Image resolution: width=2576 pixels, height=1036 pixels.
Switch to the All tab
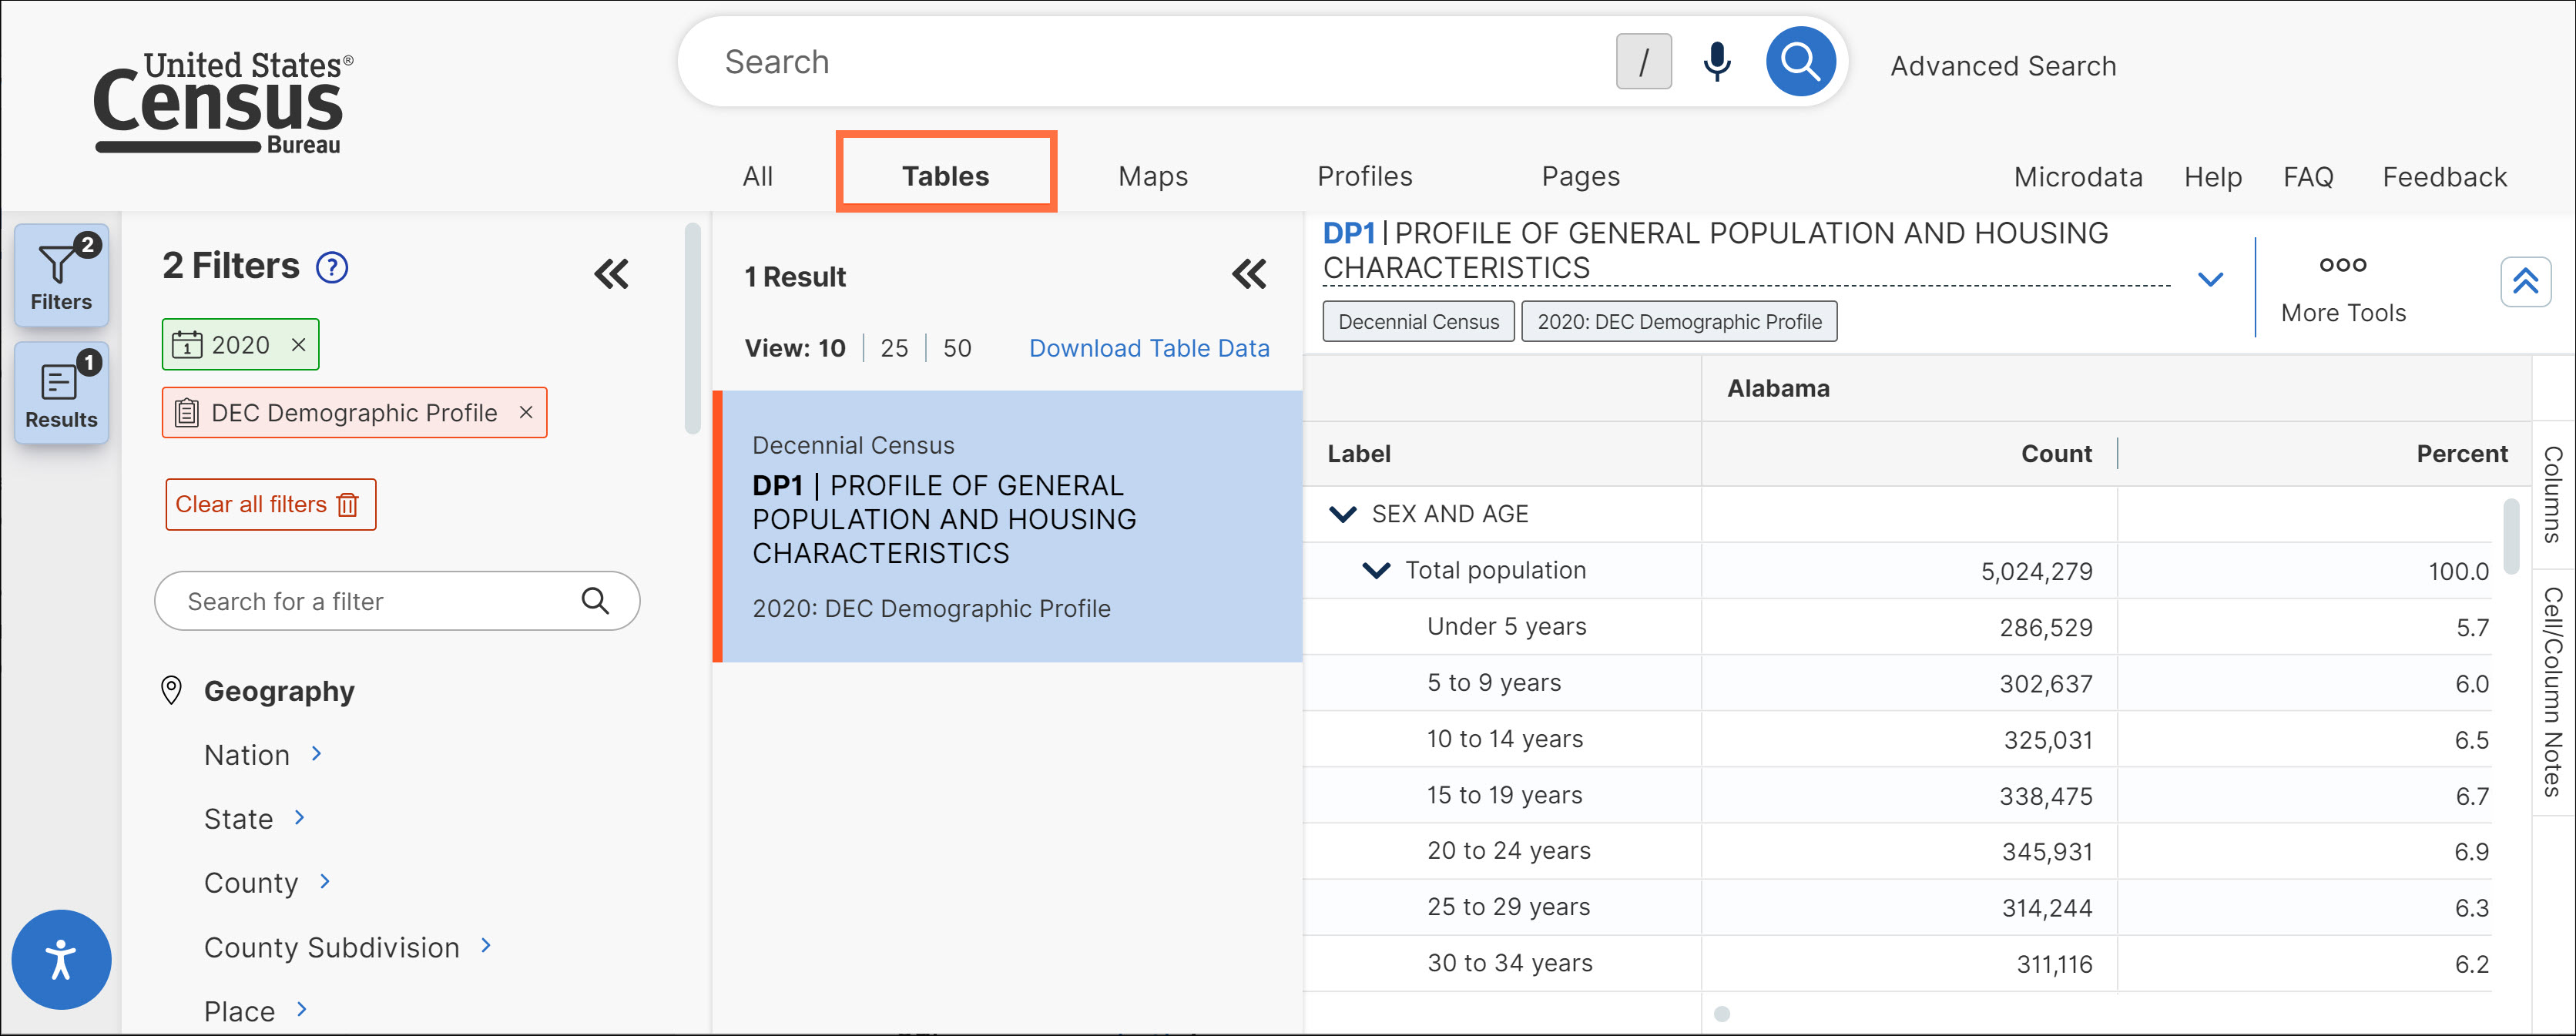757,176
